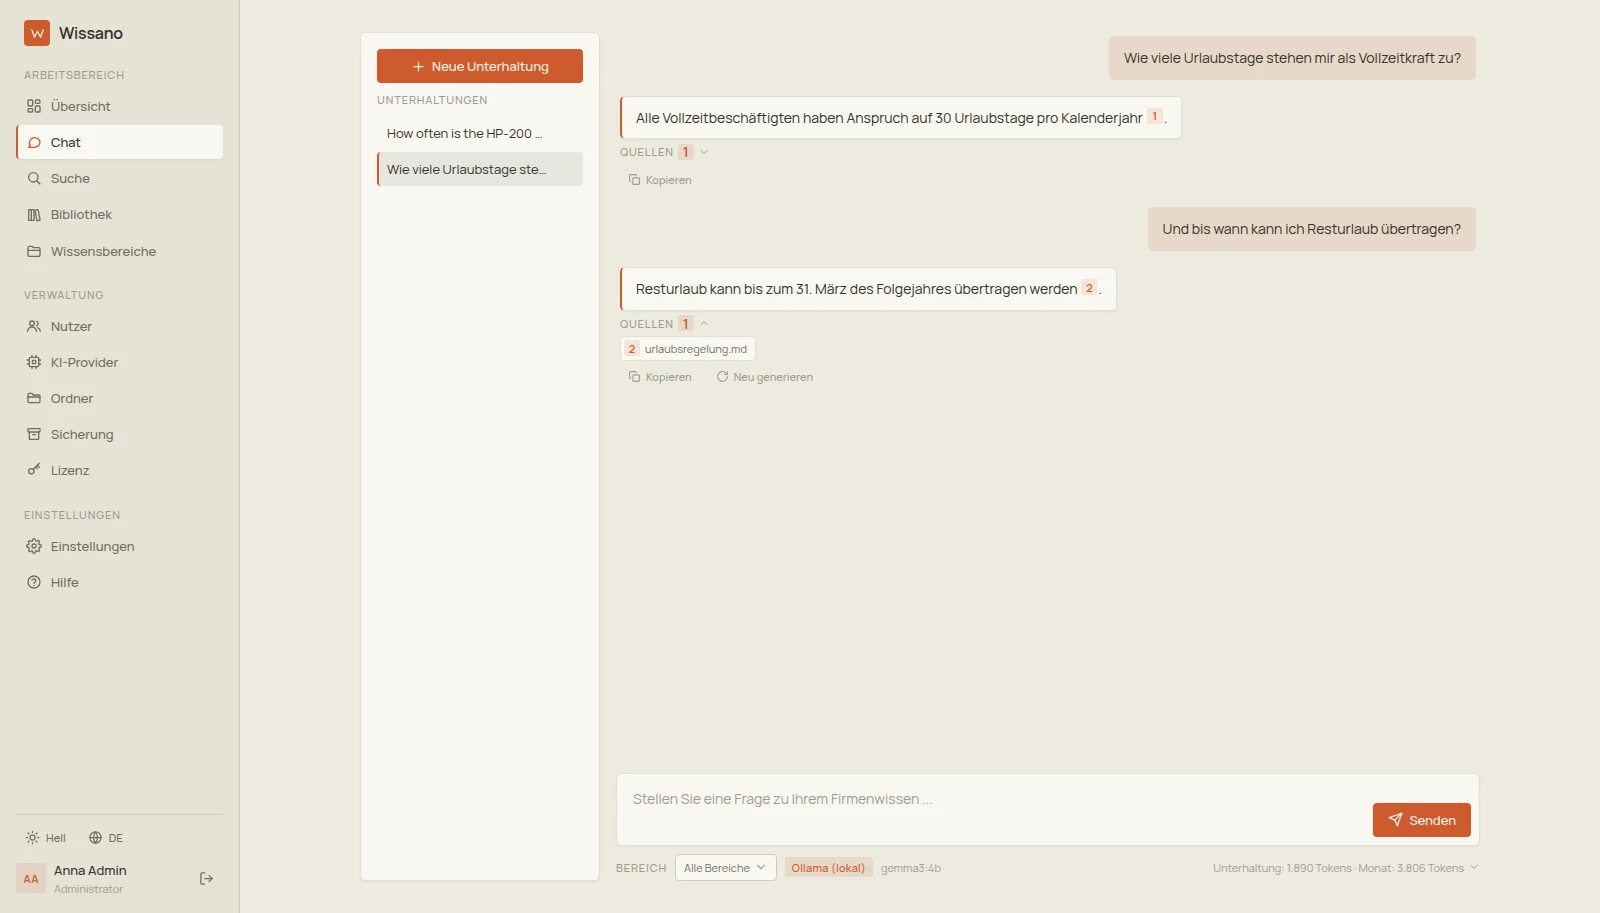Screen dimensions: 1600x913
Task: Click the Ordner folder icon
Action: click(x=34, y=398)
